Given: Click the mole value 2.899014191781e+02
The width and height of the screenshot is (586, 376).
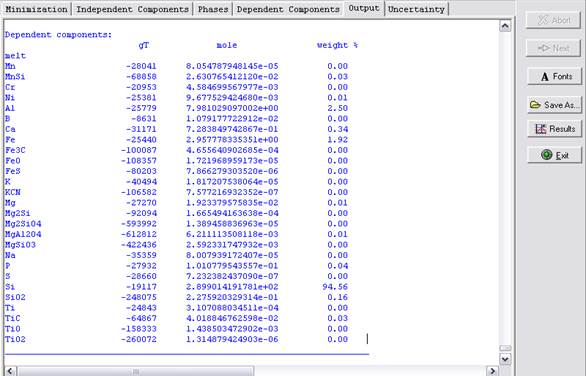Looking at the screenshot, I should (x=232, y=287).
